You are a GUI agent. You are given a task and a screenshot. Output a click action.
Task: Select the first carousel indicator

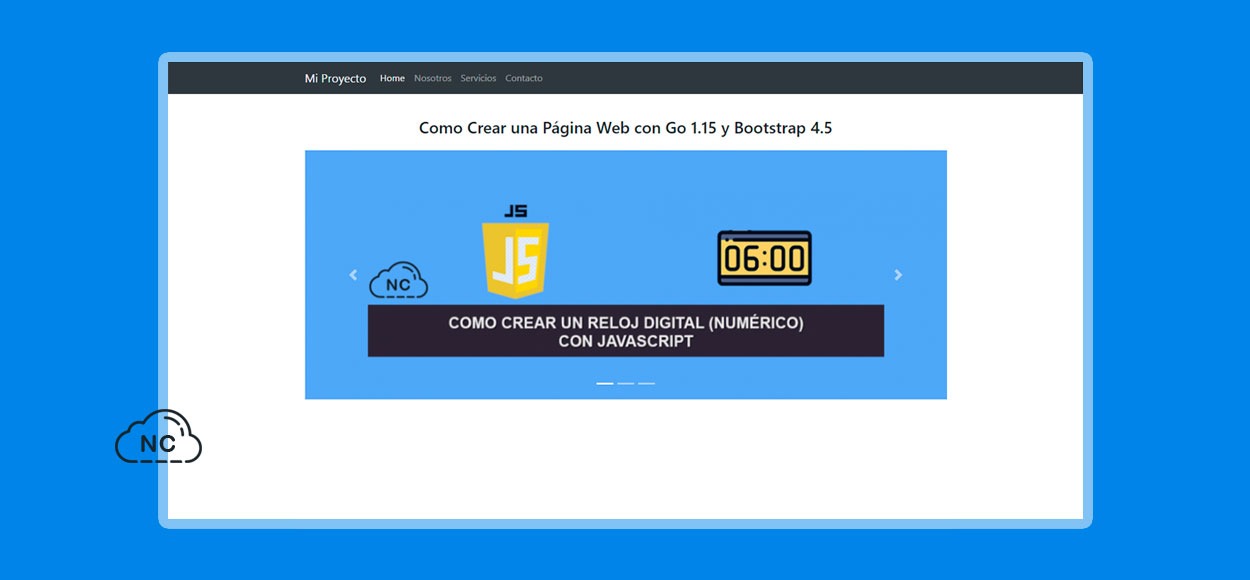pyautogui.click(x=605, y=383)
